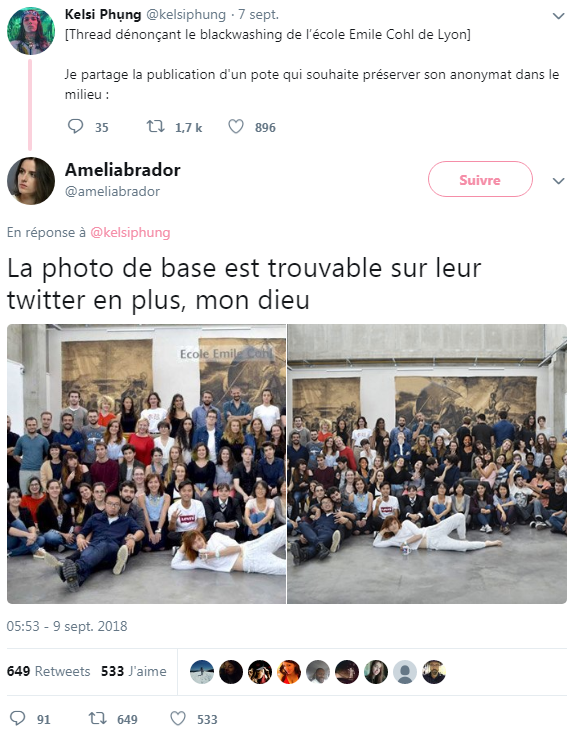The image size is (570, 738).
Task: Open the left group photo with watermark
Action: click(x=146, y=464)
